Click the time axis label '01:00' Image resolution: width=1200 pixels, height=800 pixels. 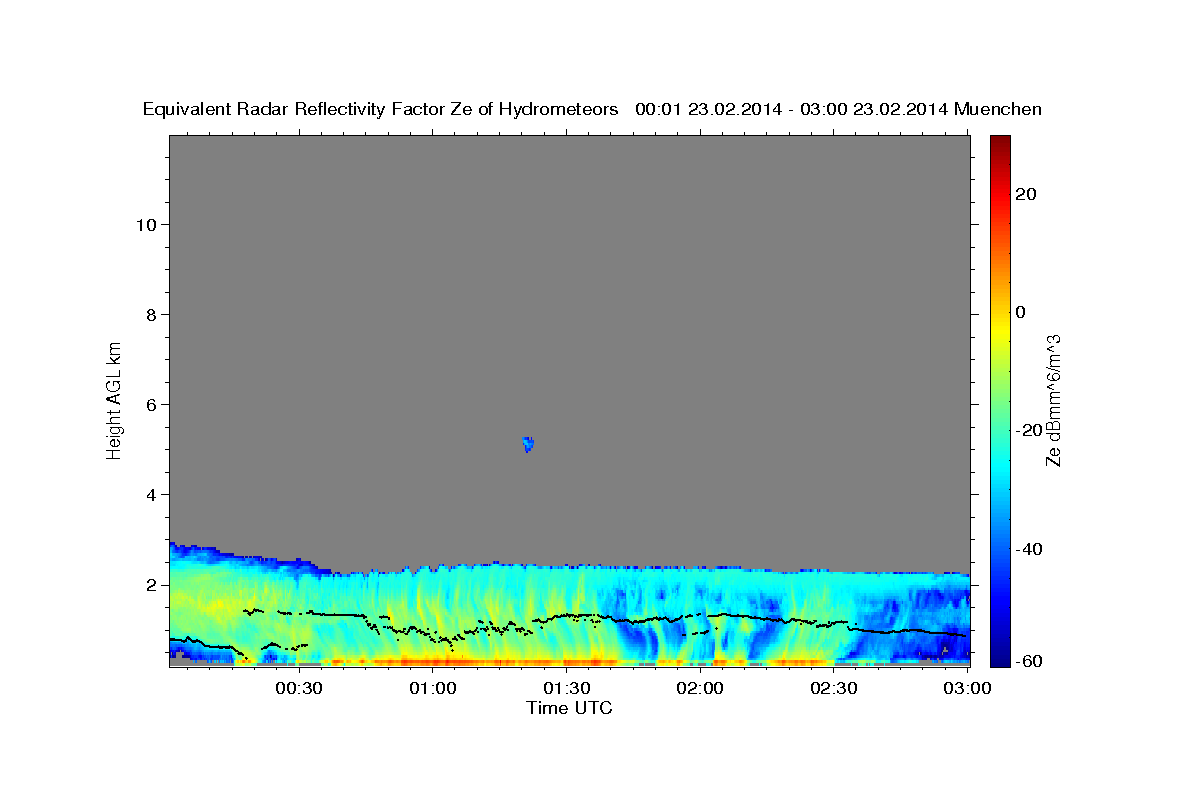pyautogui.click(x=432, y=688)
